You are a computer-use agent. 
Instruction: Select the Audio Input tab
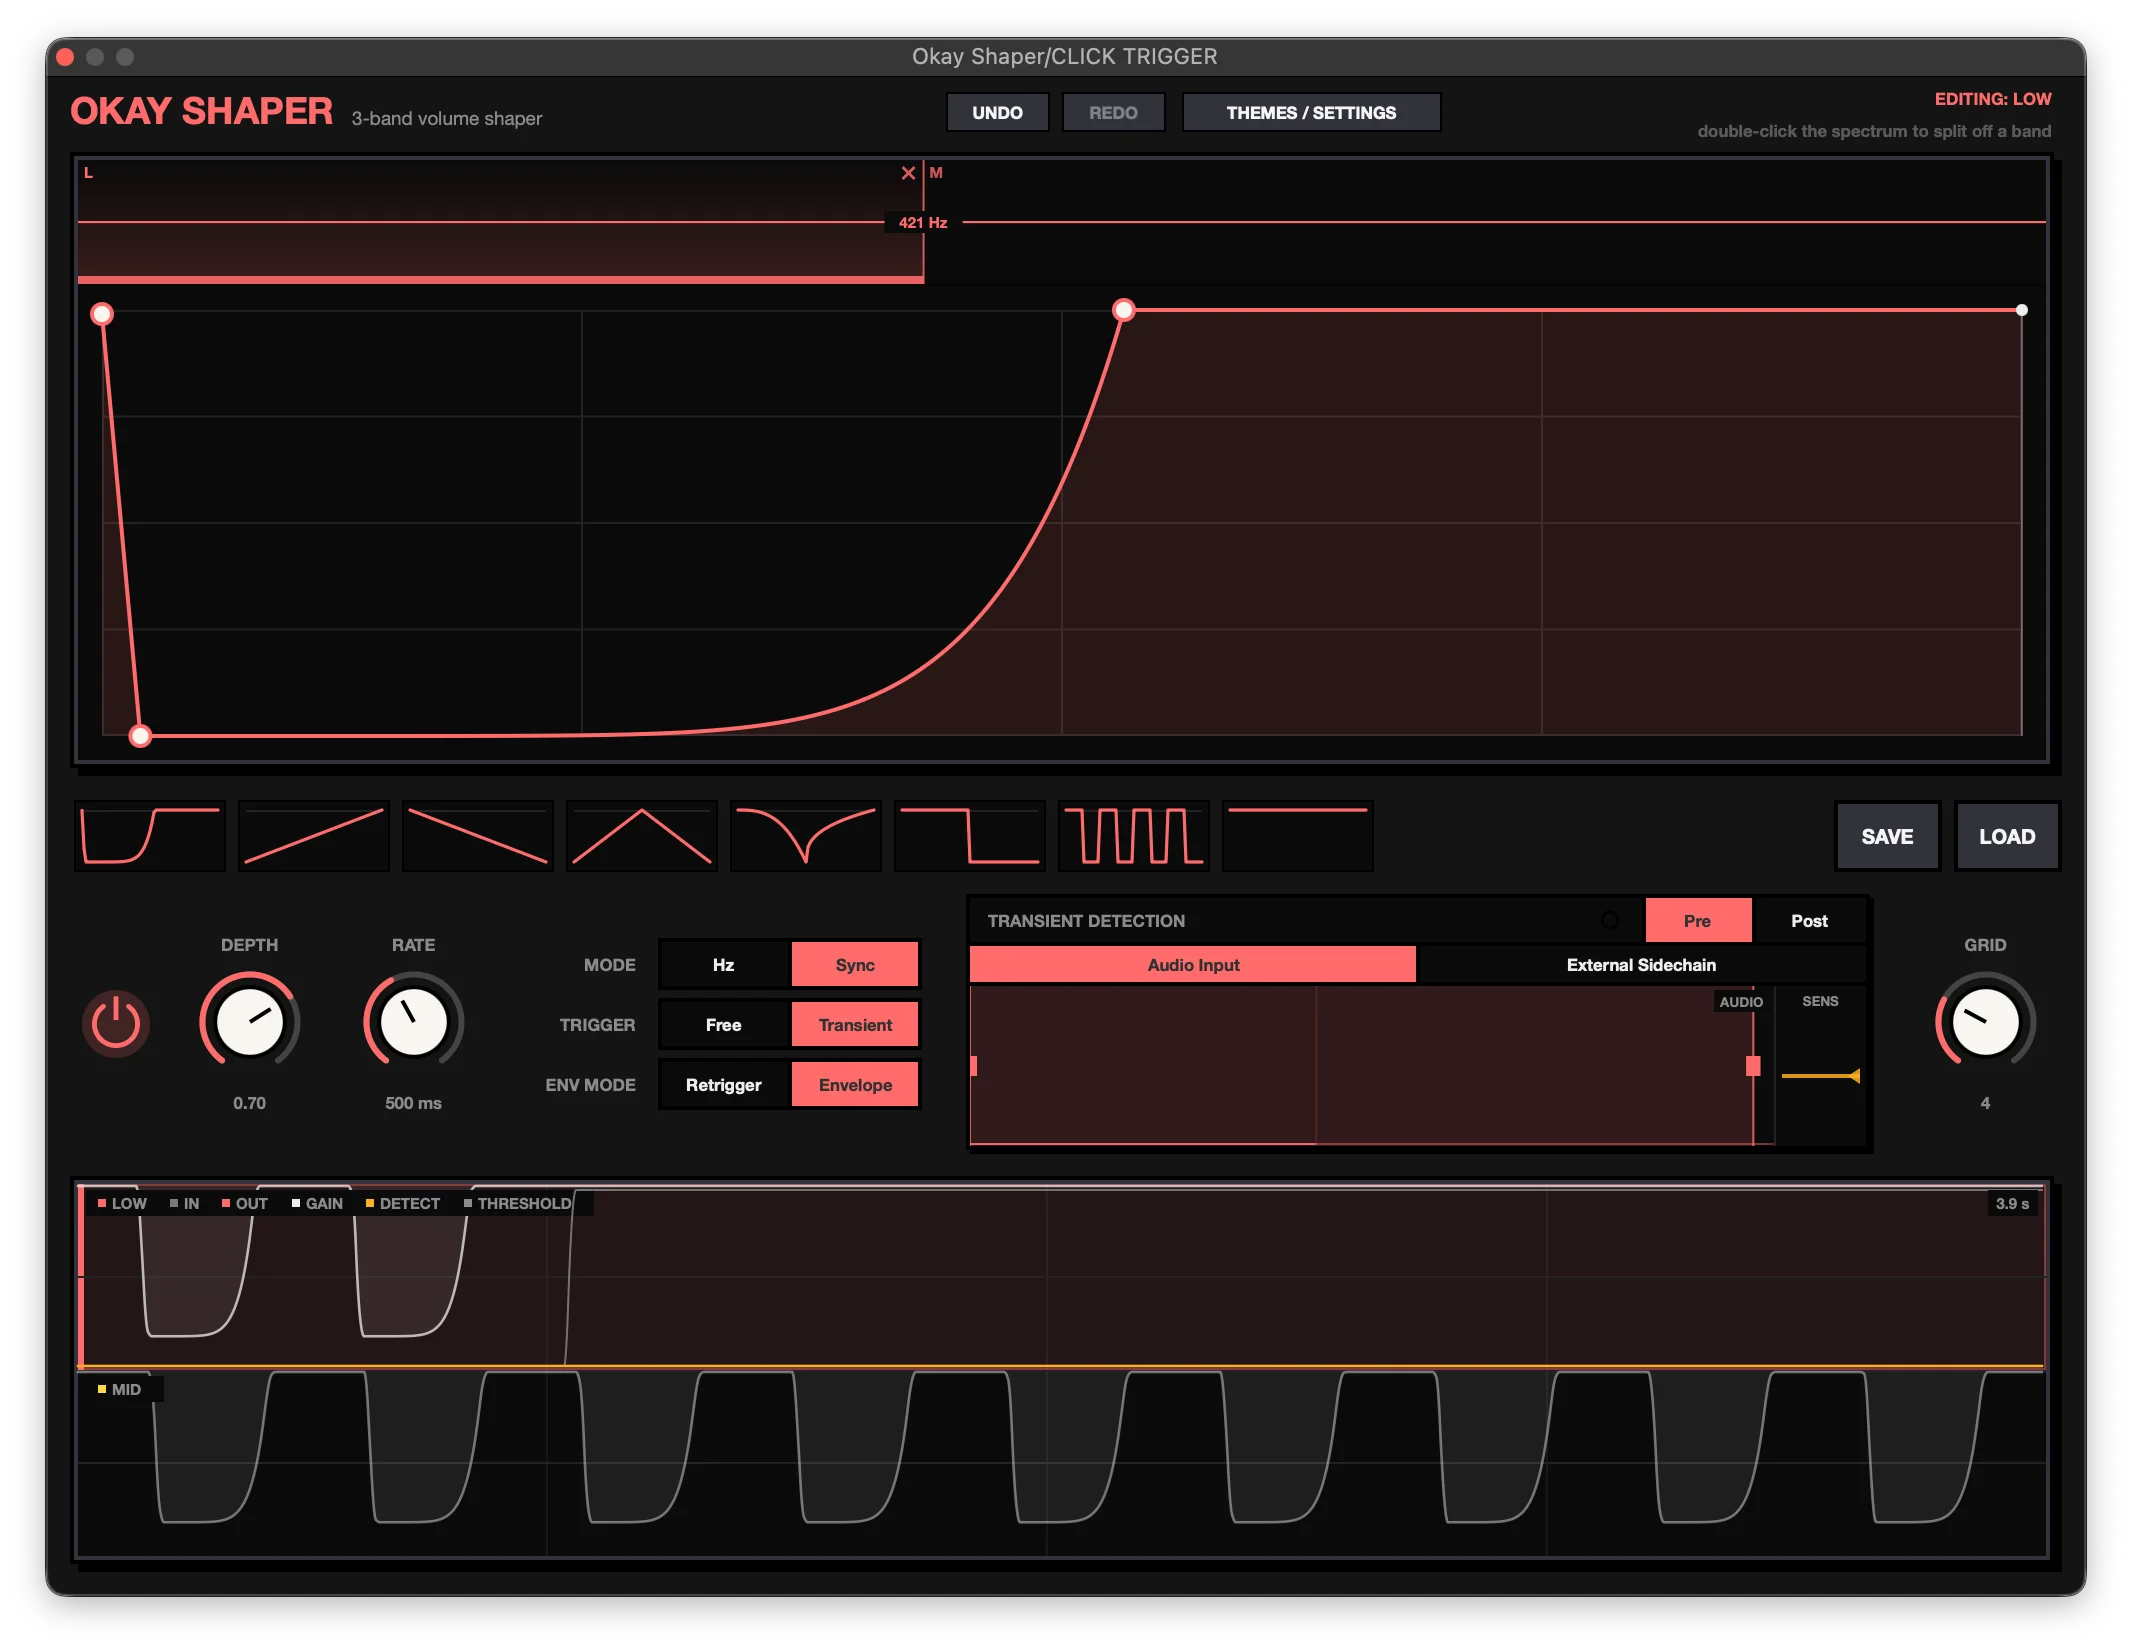click(1193, 965)
